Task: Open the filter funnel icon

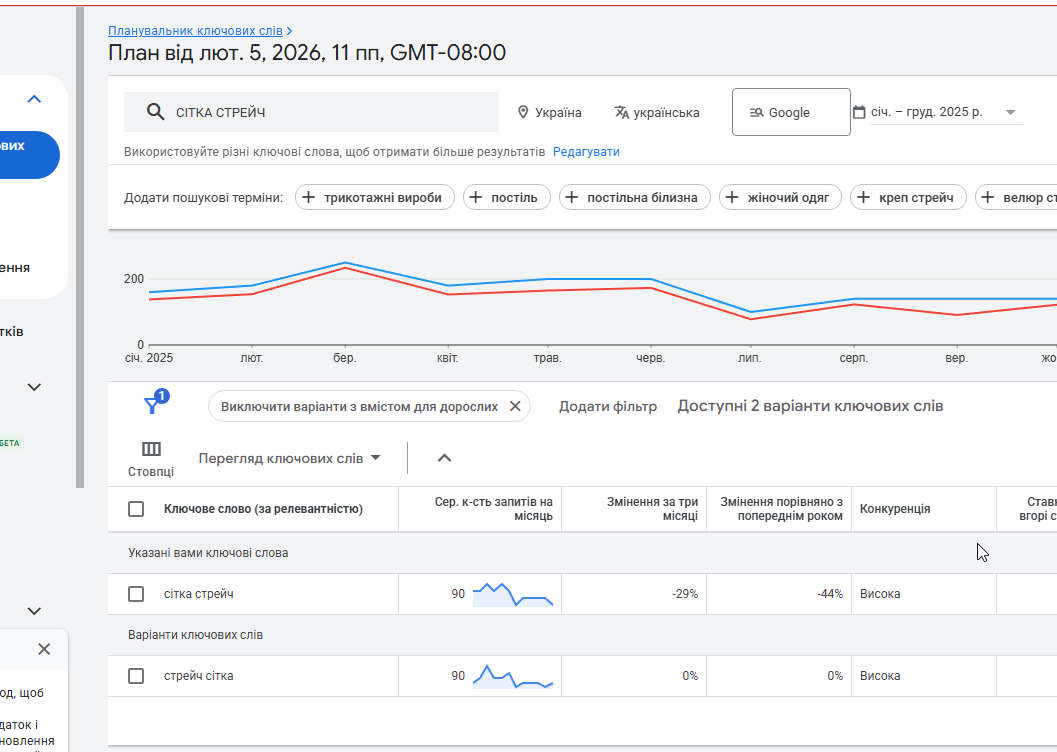Action: click(x=153, y=405)
